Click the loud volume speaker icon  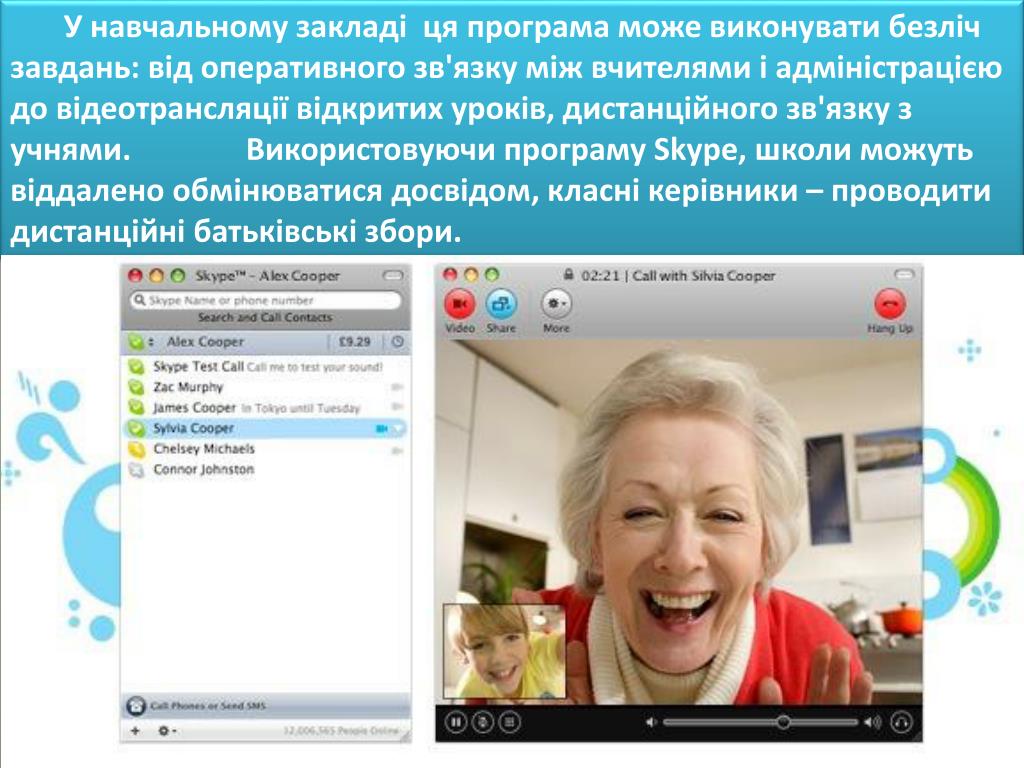tap(872, 722)
